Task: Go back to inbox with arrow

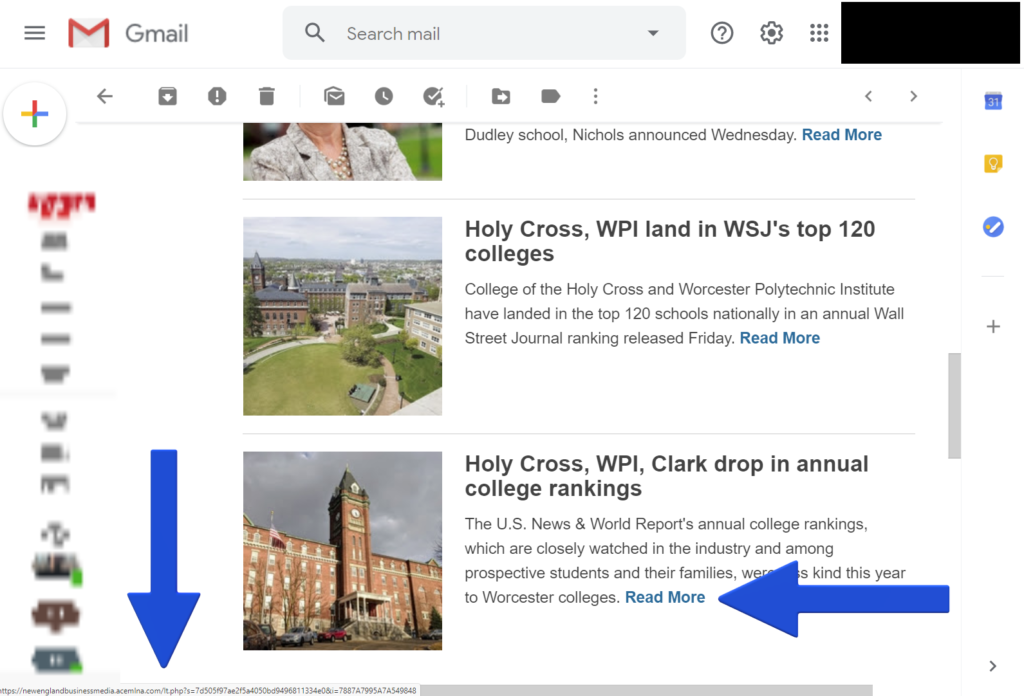Action: point(105,96)
